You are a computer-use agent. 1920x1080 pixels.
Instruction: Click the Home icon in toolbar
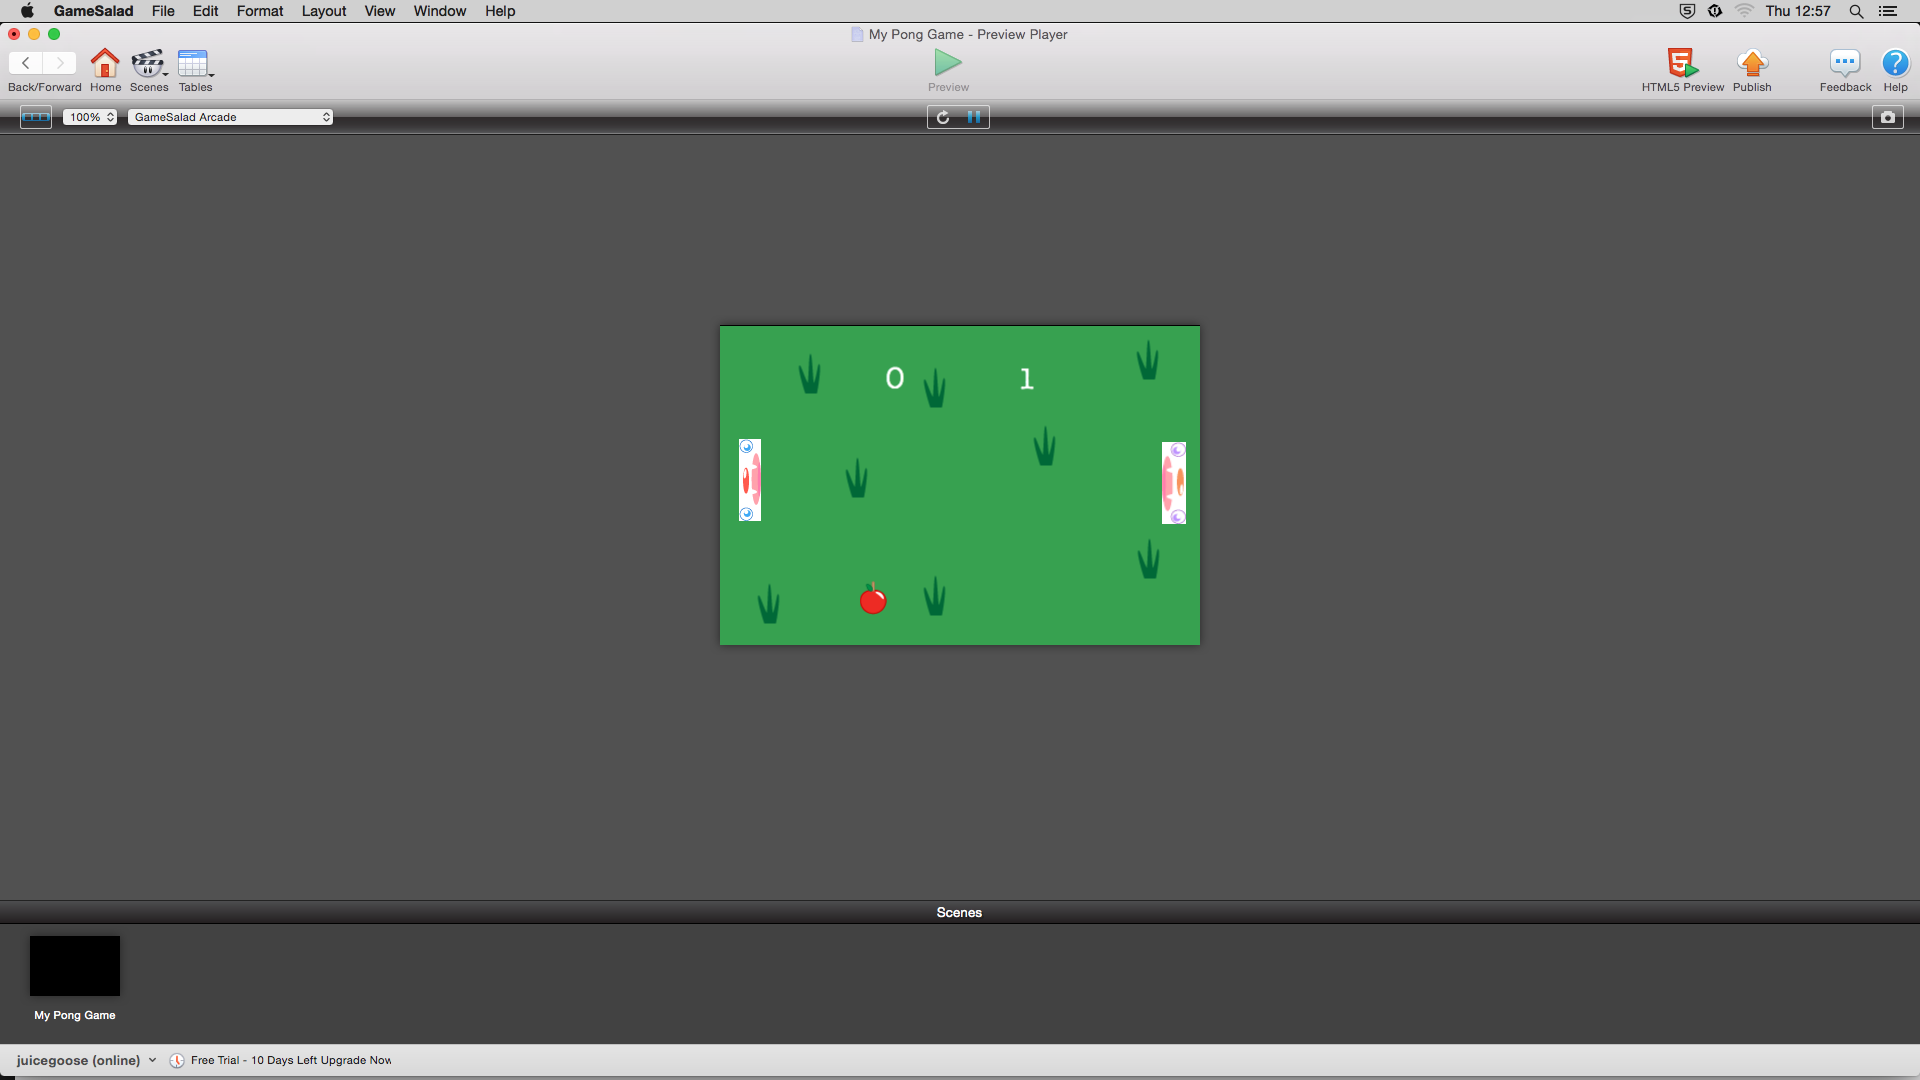[105, 64]
